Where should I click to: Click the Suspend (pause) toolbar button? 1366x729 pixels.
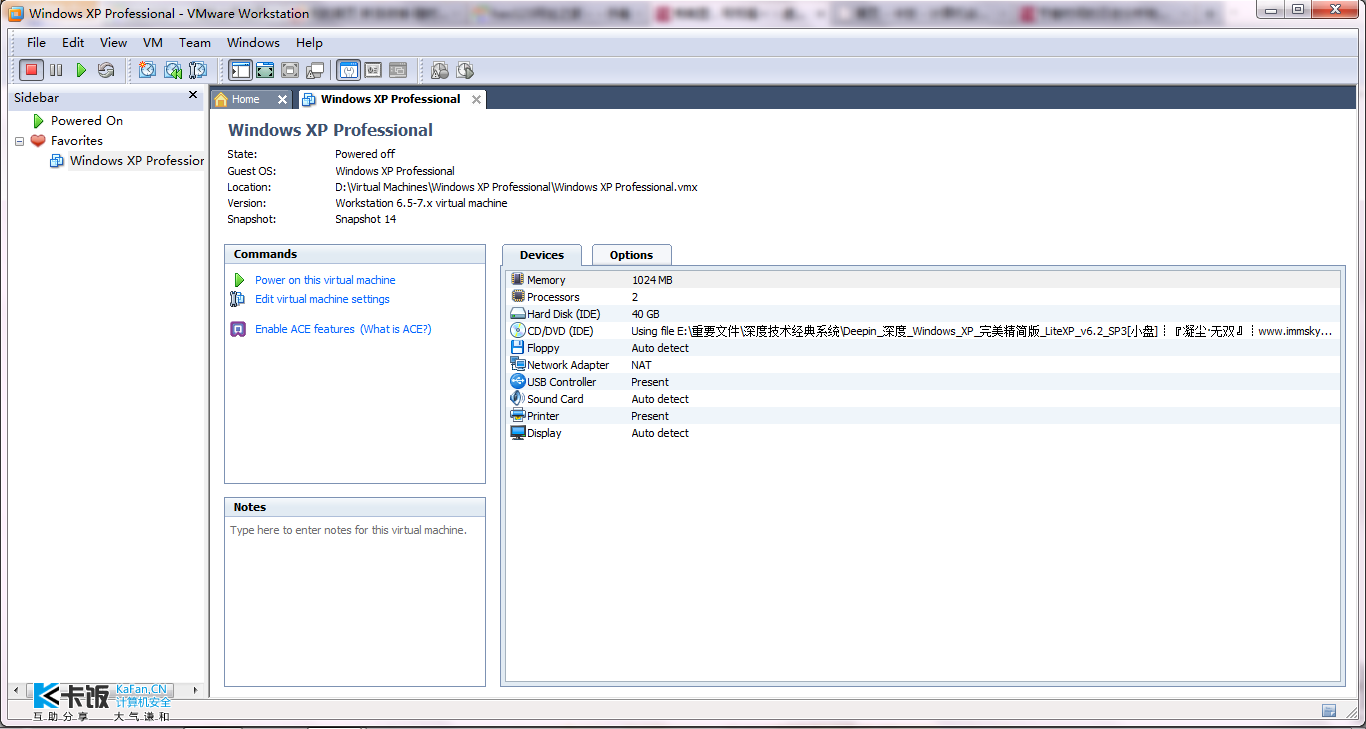(x=56, y=70)
